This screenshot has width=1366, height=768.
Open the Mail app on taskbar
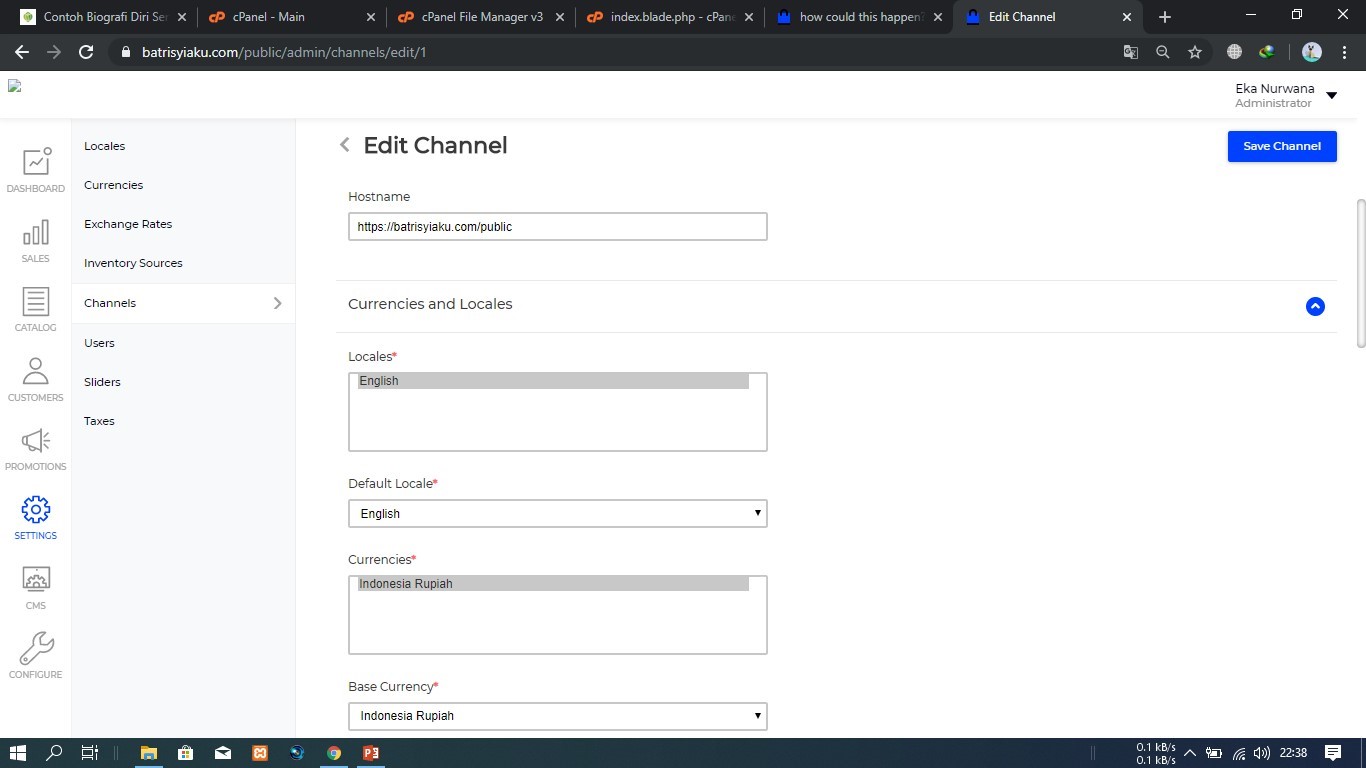(x=222, y=753)
